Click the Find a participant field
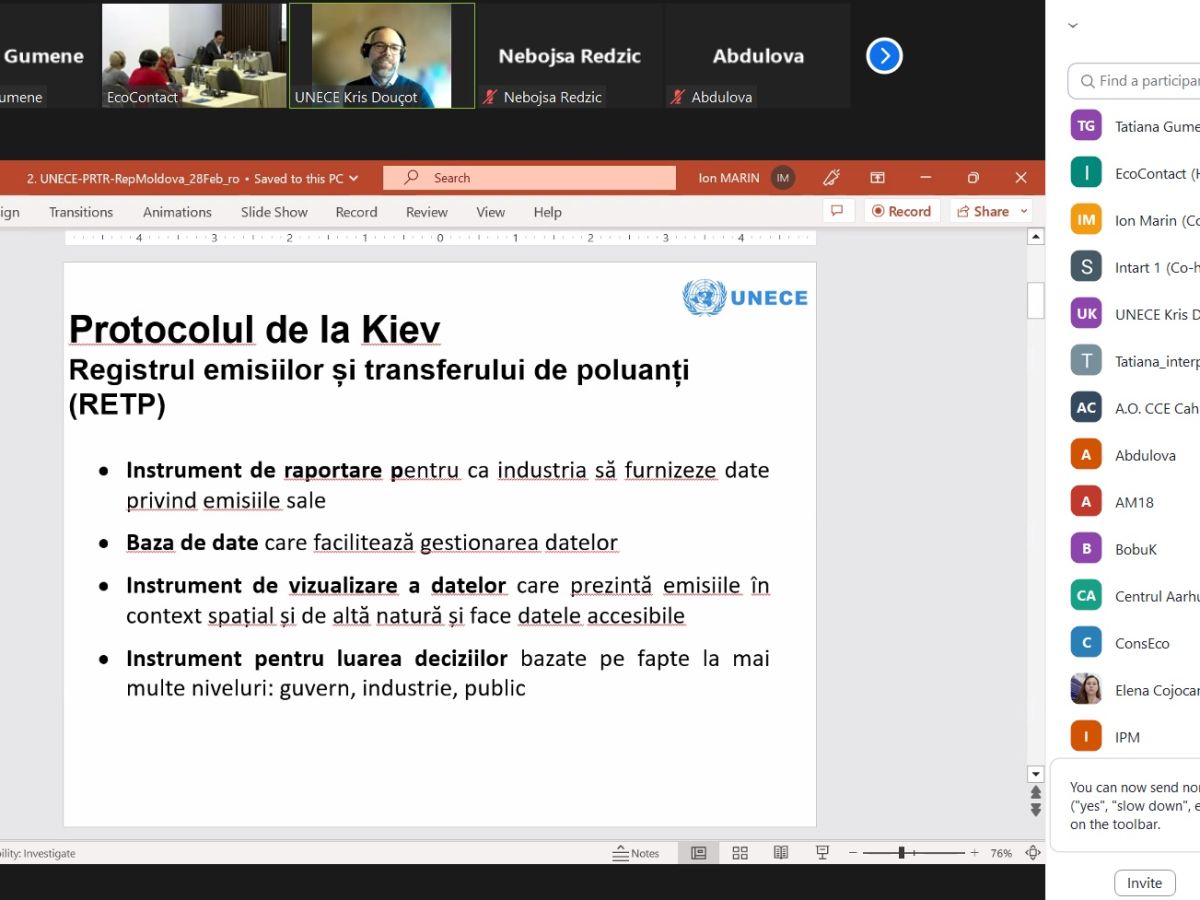This screenshot has width=1200, height=900. coord(1137,81)
